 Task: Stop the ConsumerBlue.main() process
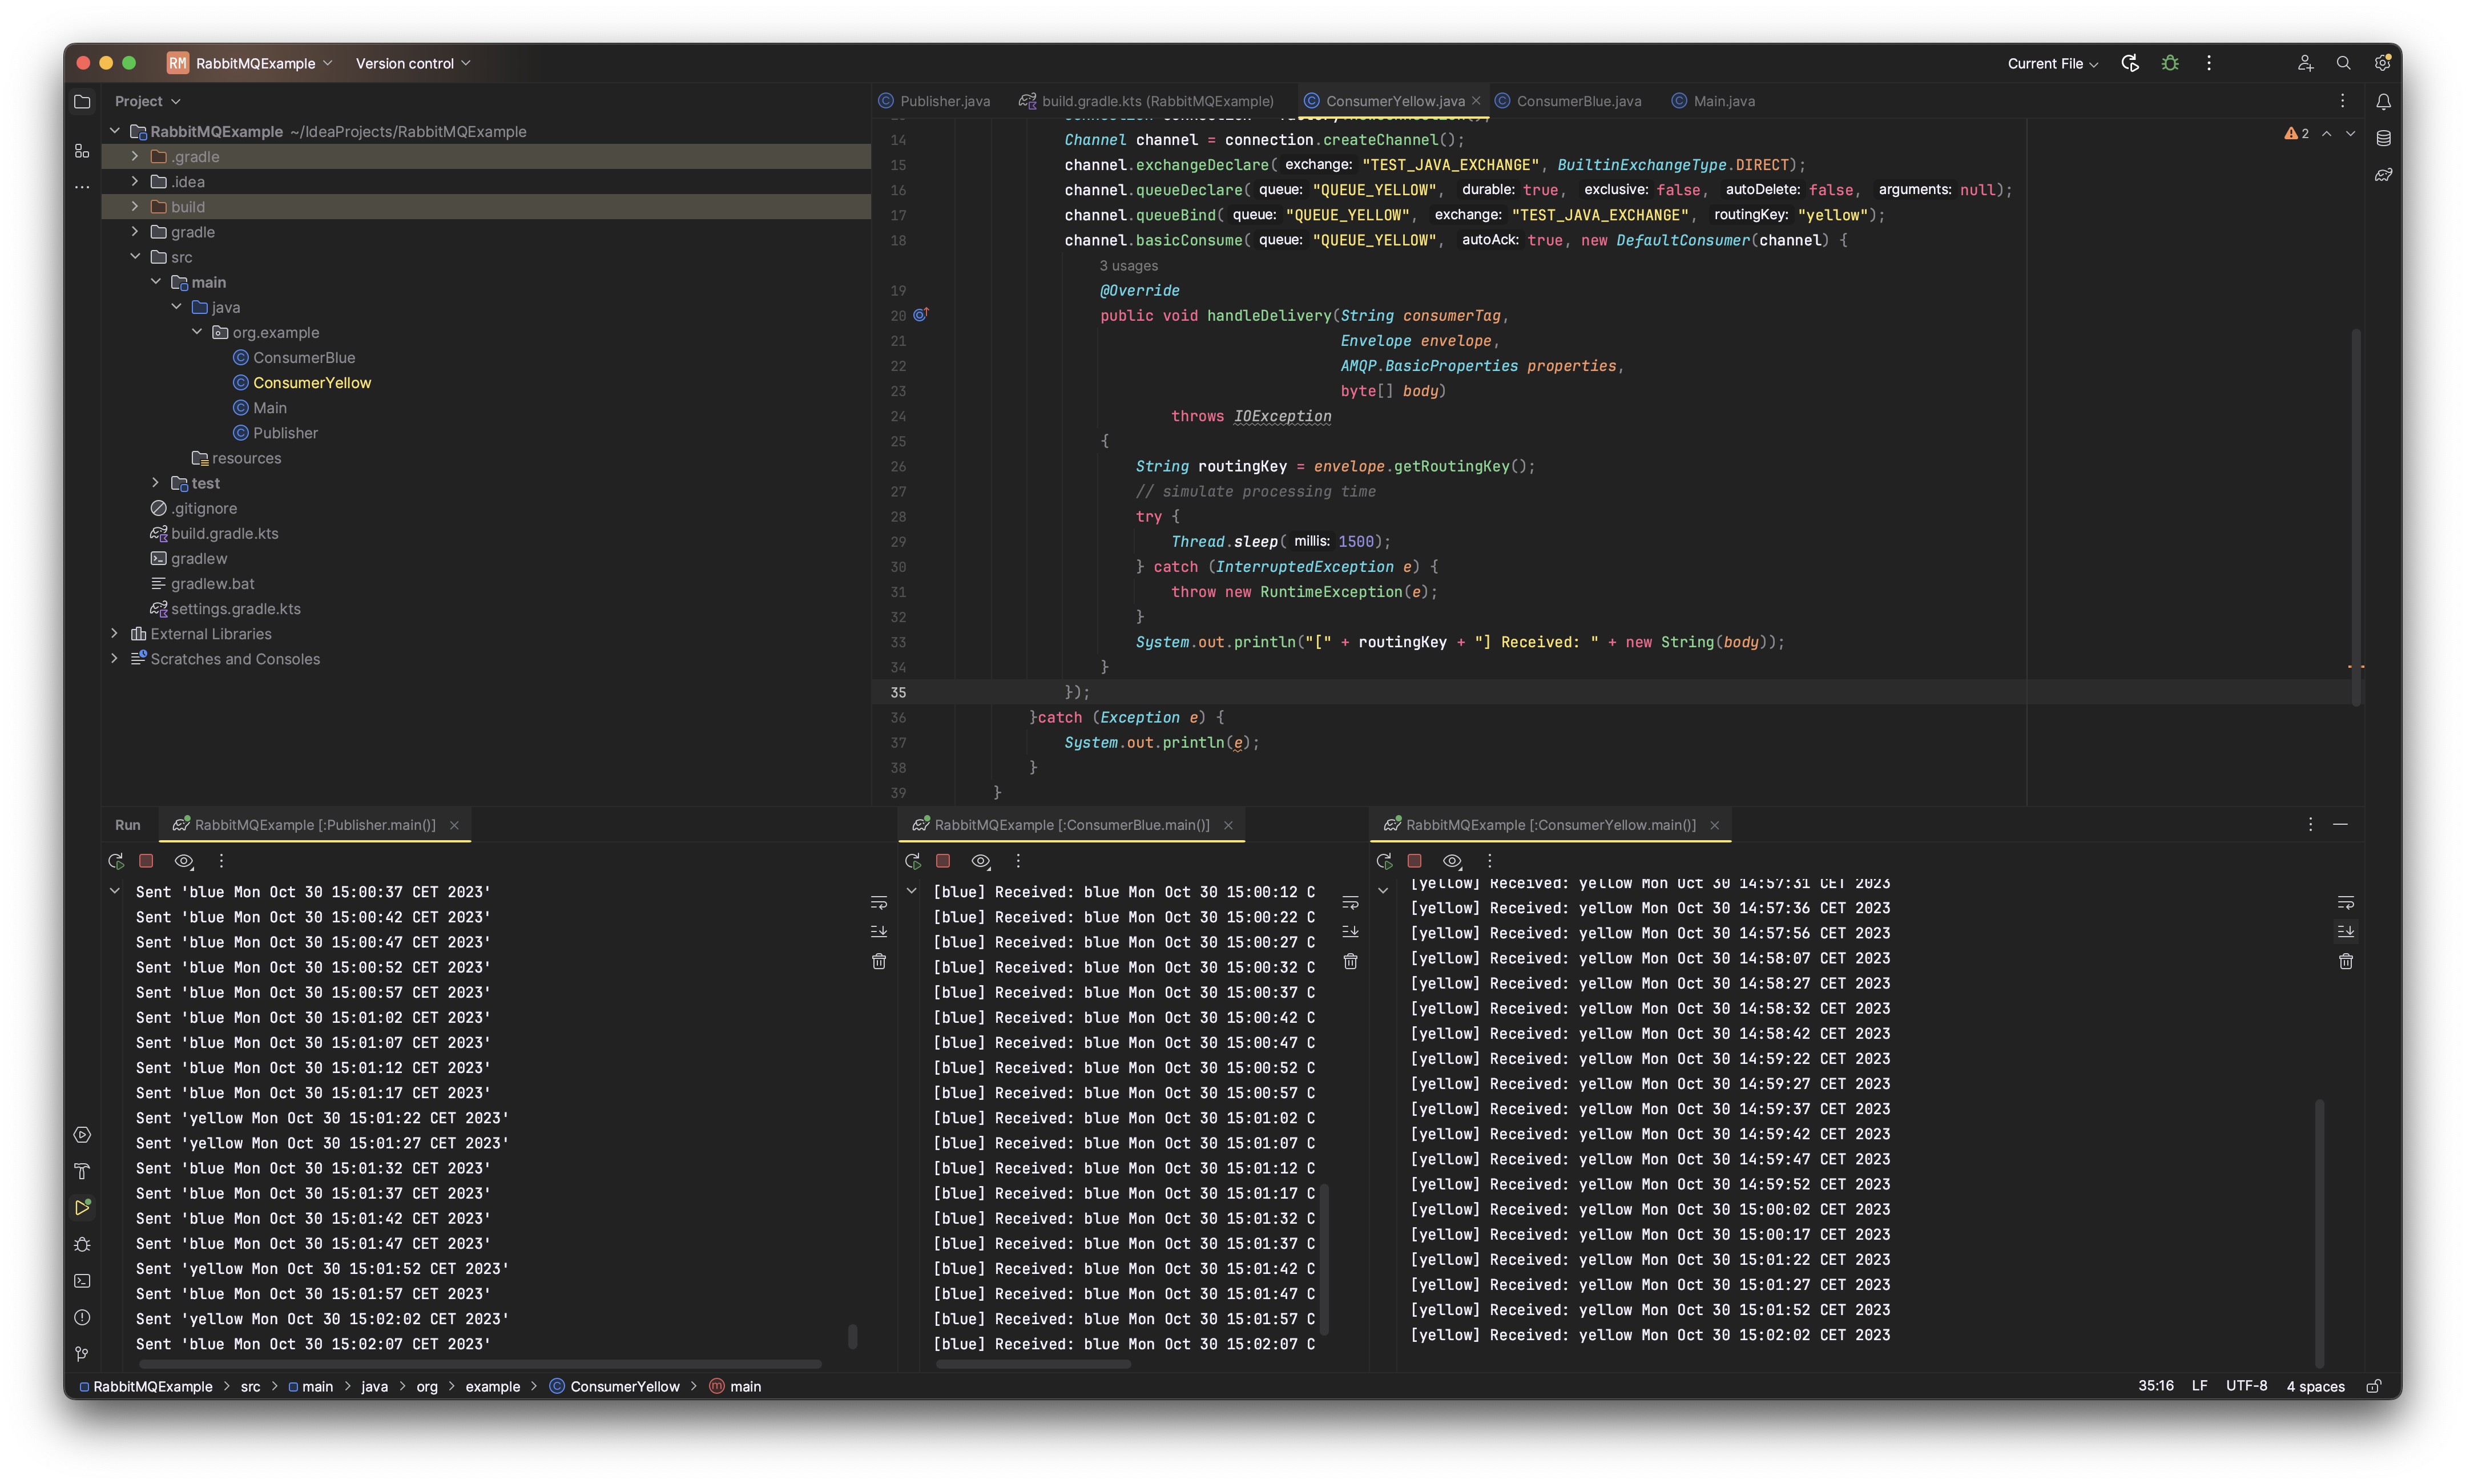coord(943,861)
